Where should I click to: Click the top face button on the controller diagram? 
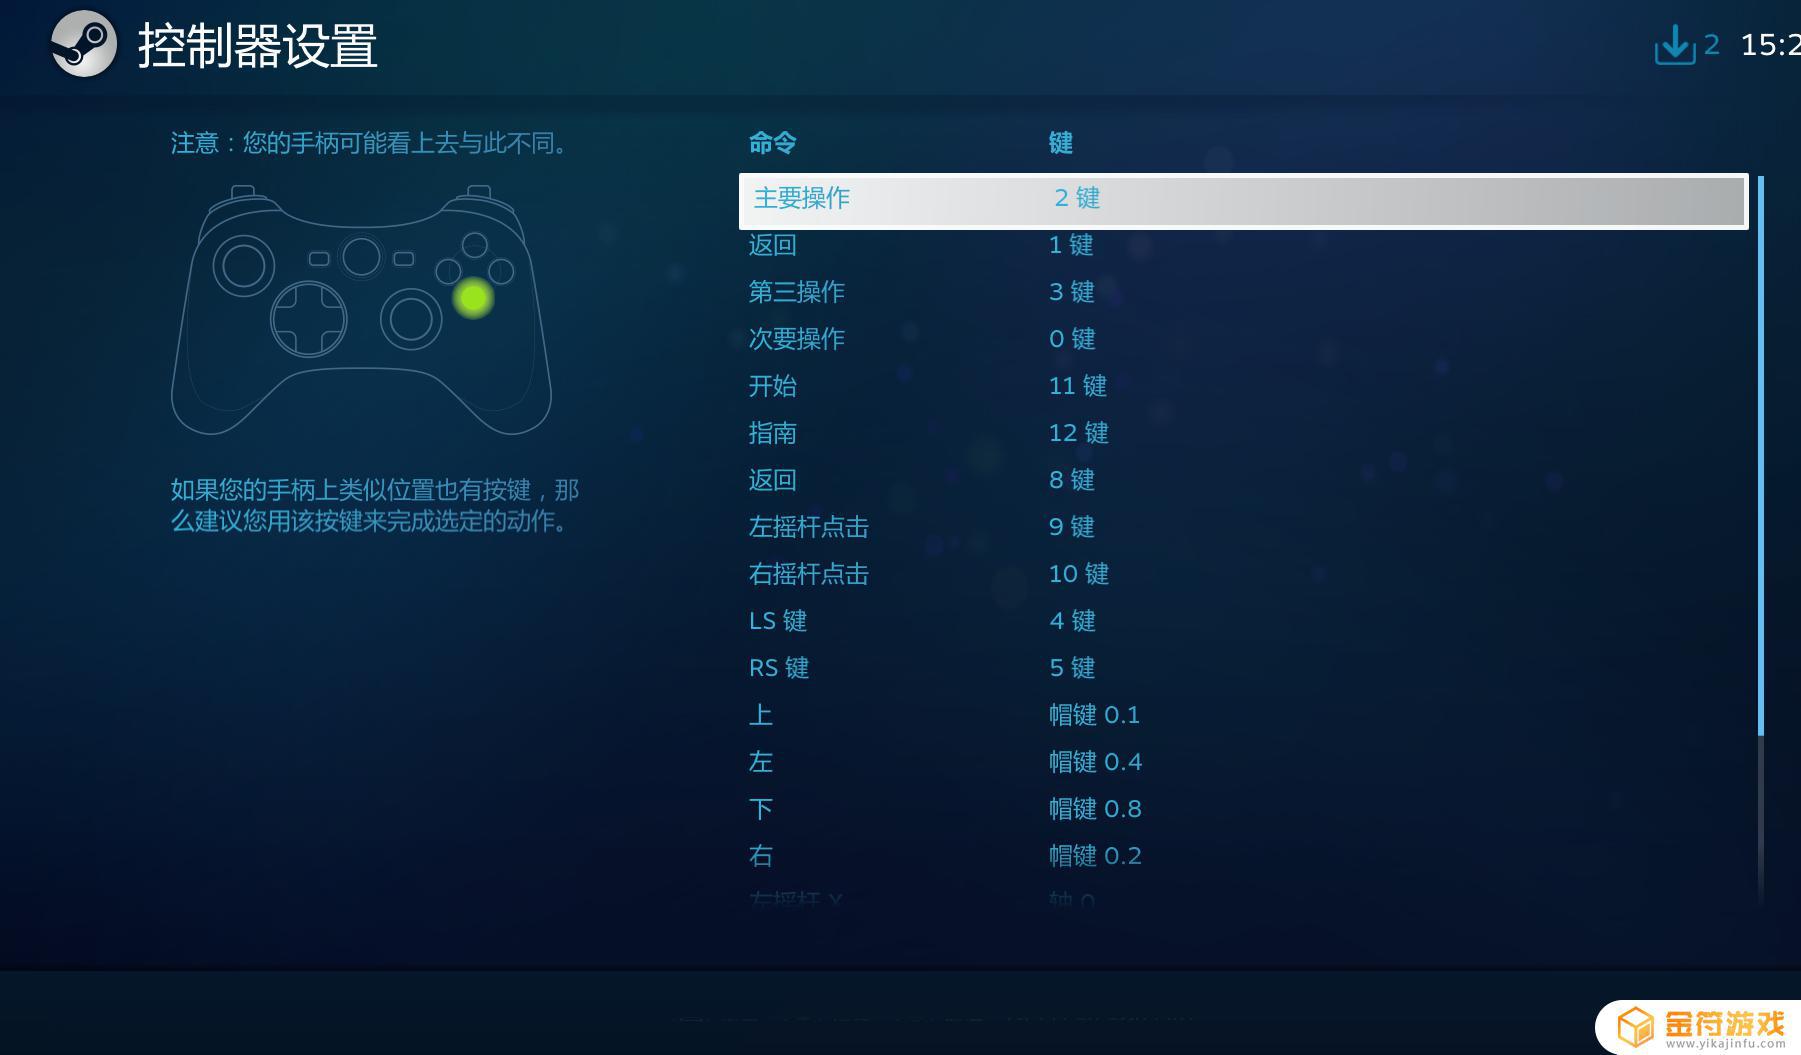[475, 245]
